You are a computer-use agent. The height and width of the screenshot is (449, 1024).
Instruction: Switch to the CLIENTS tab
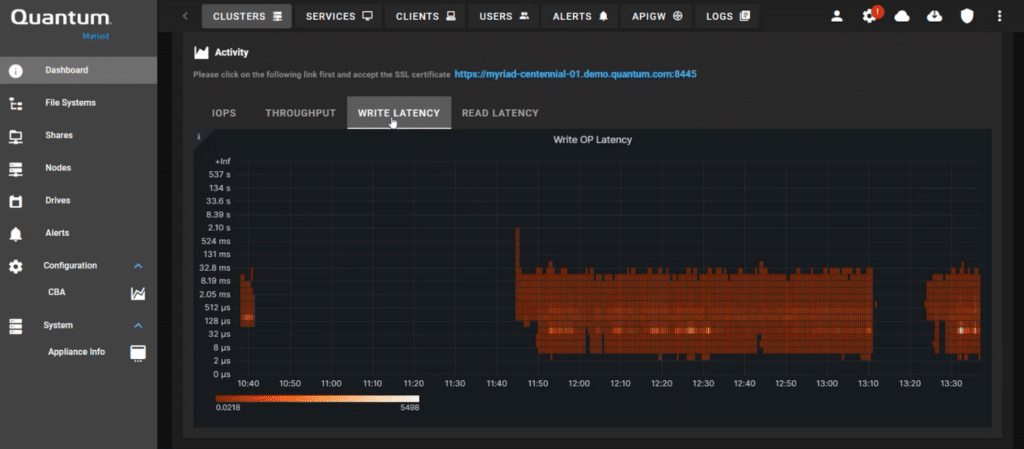pos(425,16)
